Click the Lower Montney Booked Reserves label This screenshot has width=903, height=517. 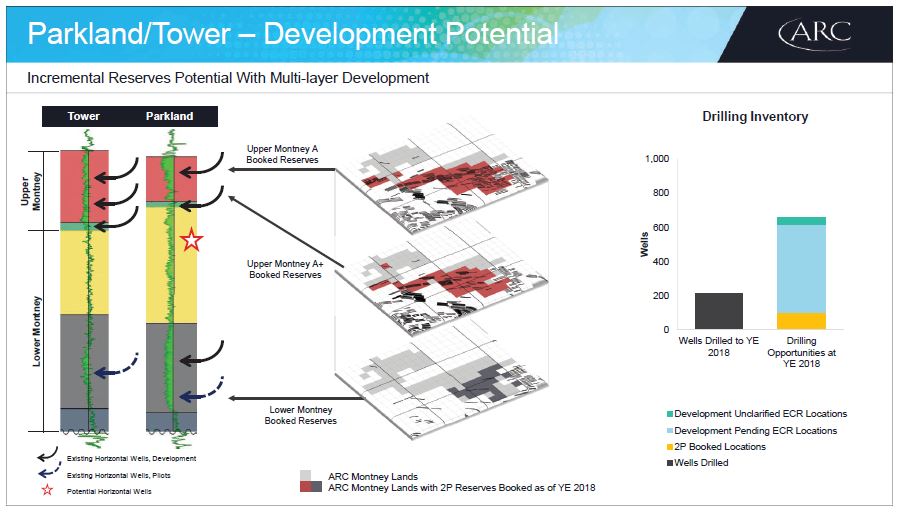click(x=301, y=415)
